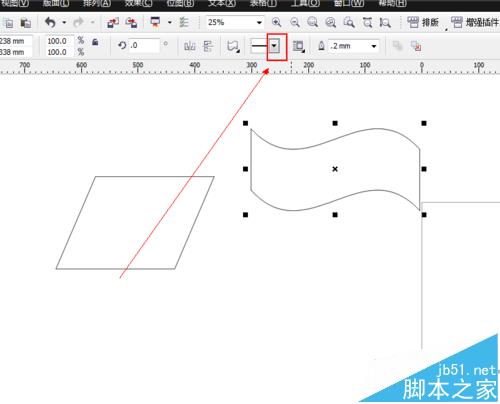This screenshot has width=500, height=404.
Task: Click the Copy icon in standard toolbar
Action: pyautogui.click(x=8, y=23)
